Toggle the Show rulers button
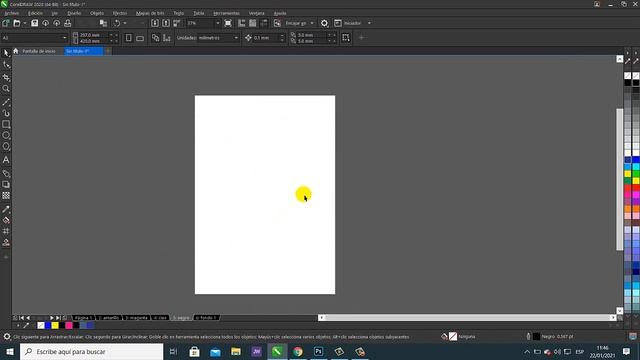640x360 pixels. (x=242, y=23)
